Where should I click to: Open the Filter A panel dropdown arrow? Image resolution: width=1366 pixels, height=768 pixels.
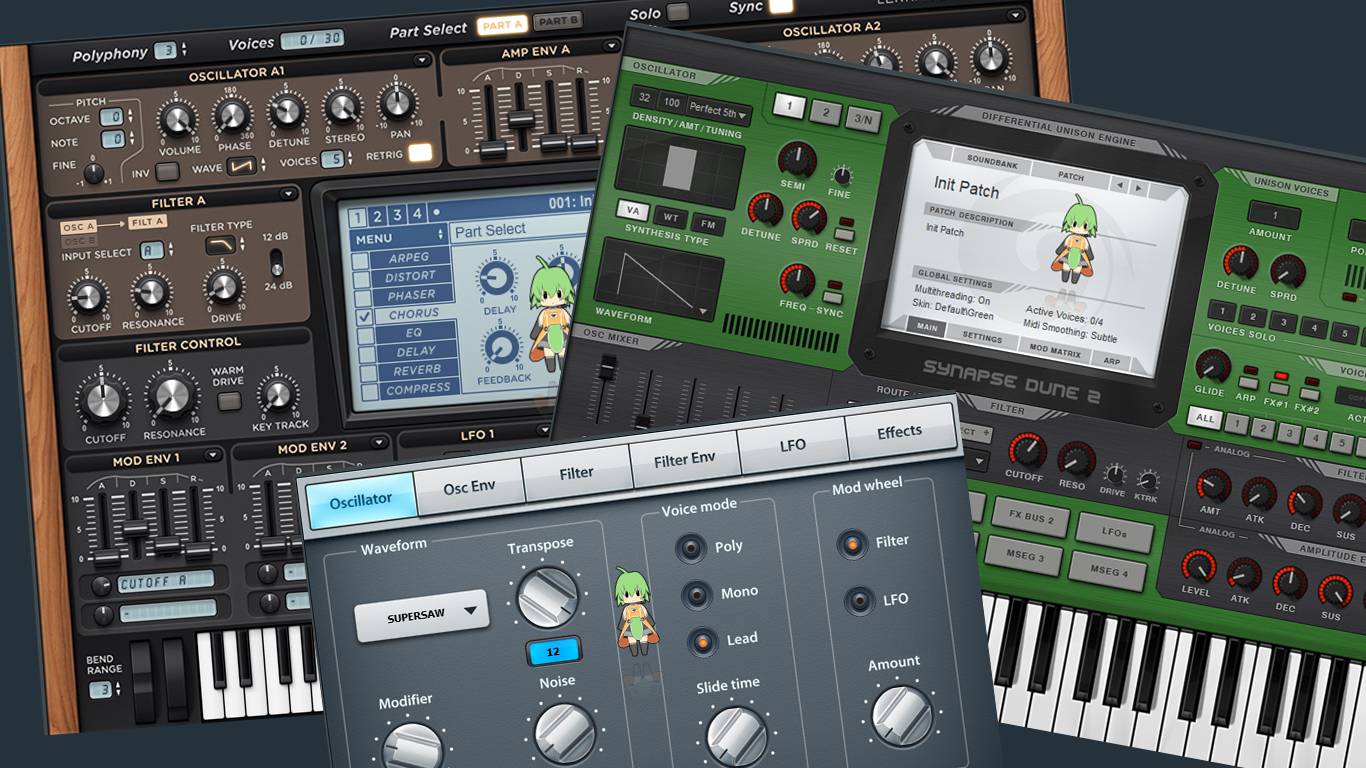289,193
